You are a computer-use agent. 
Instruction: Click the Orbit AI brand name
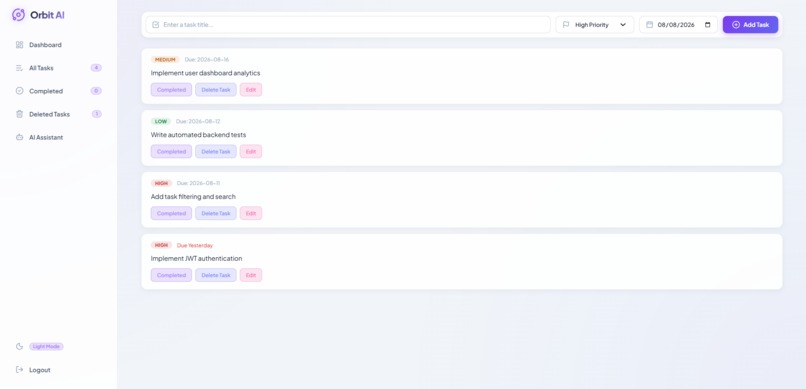coord(47,15)
